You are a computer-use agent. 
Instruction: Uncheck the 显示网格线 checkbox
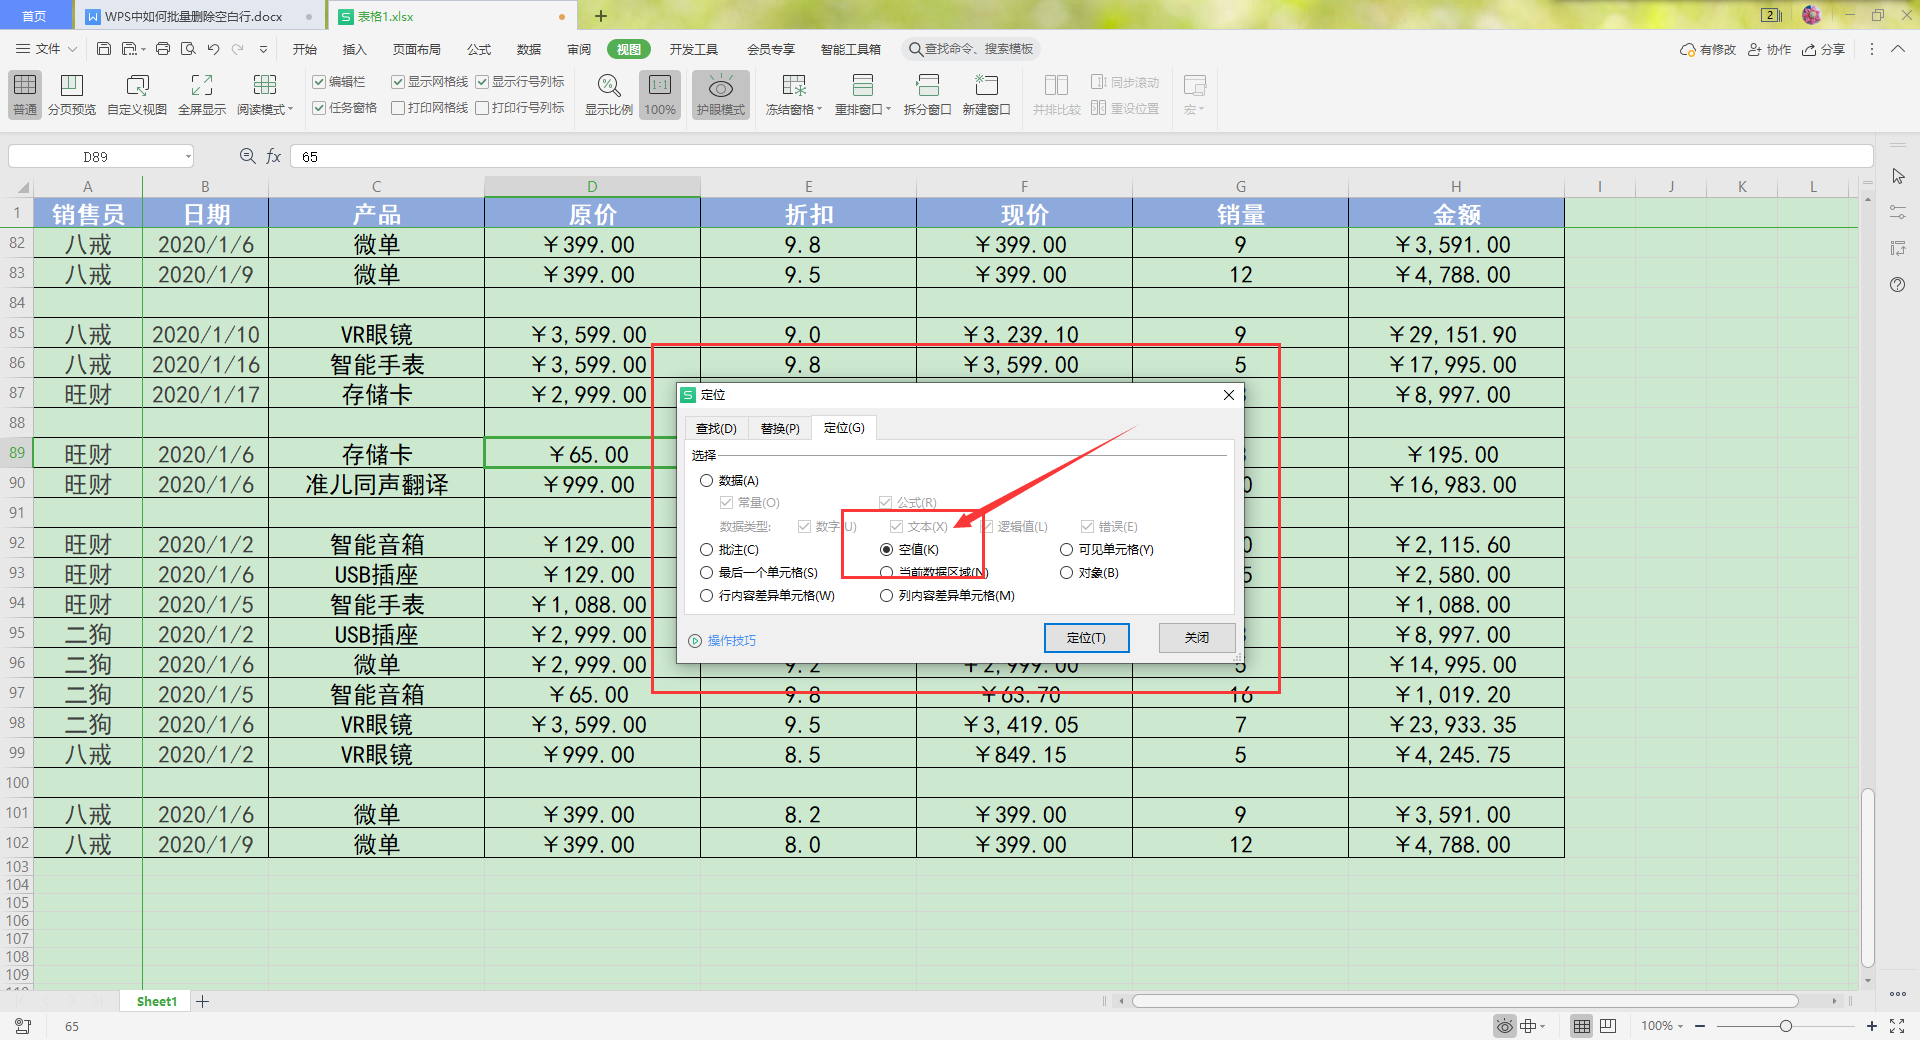tap(398, 82)
